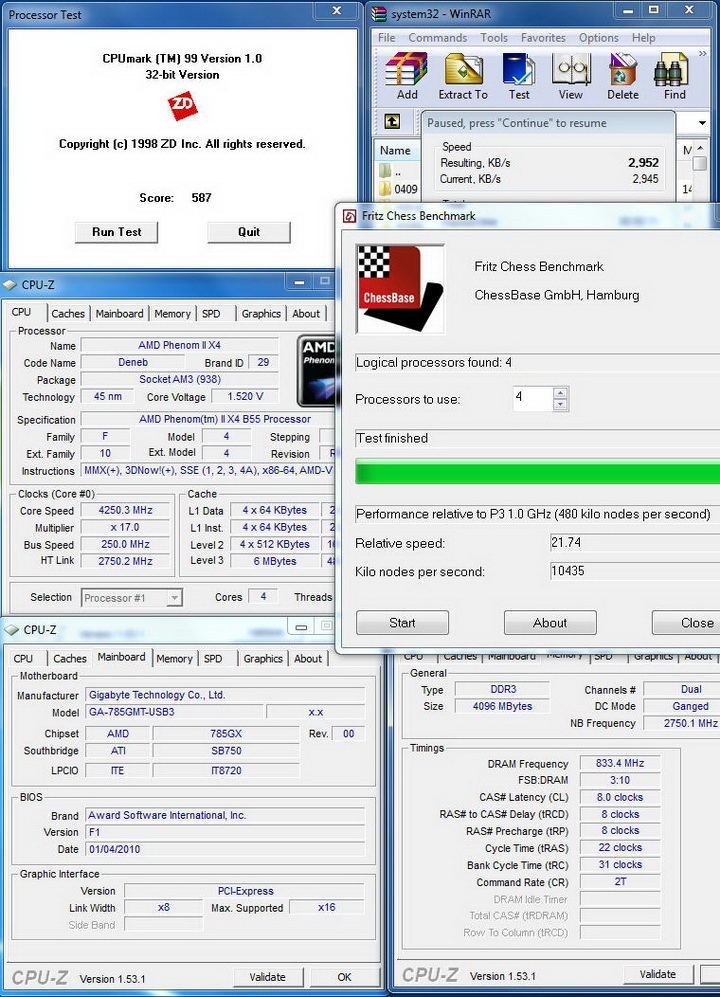Select the parent '..' folder entry in WinRAR
Image resolution: width=720 pixels, height=997 pixels.
(391, 170)
